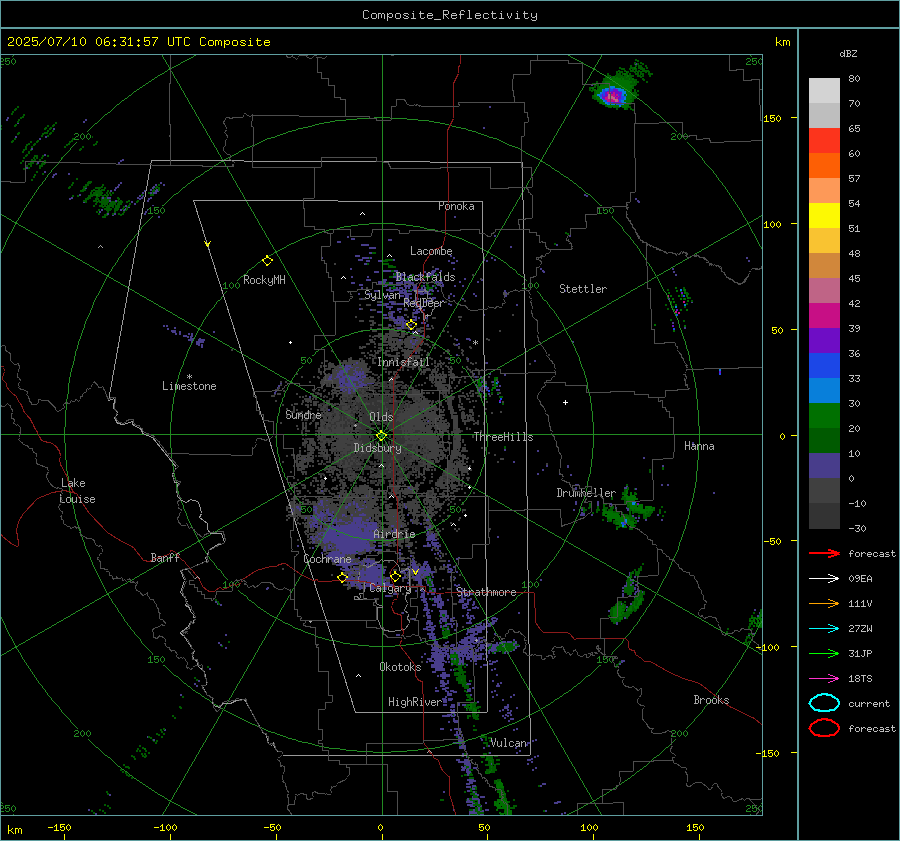The width and height of the screenshot is (900, 841).
Task: Click the Ponoka city label
Action: tap(456, 206)
